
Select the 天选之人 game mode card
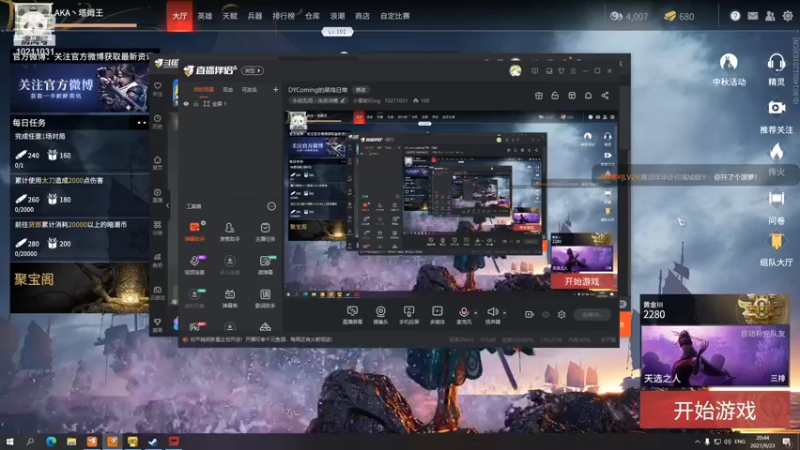point(714,356)
